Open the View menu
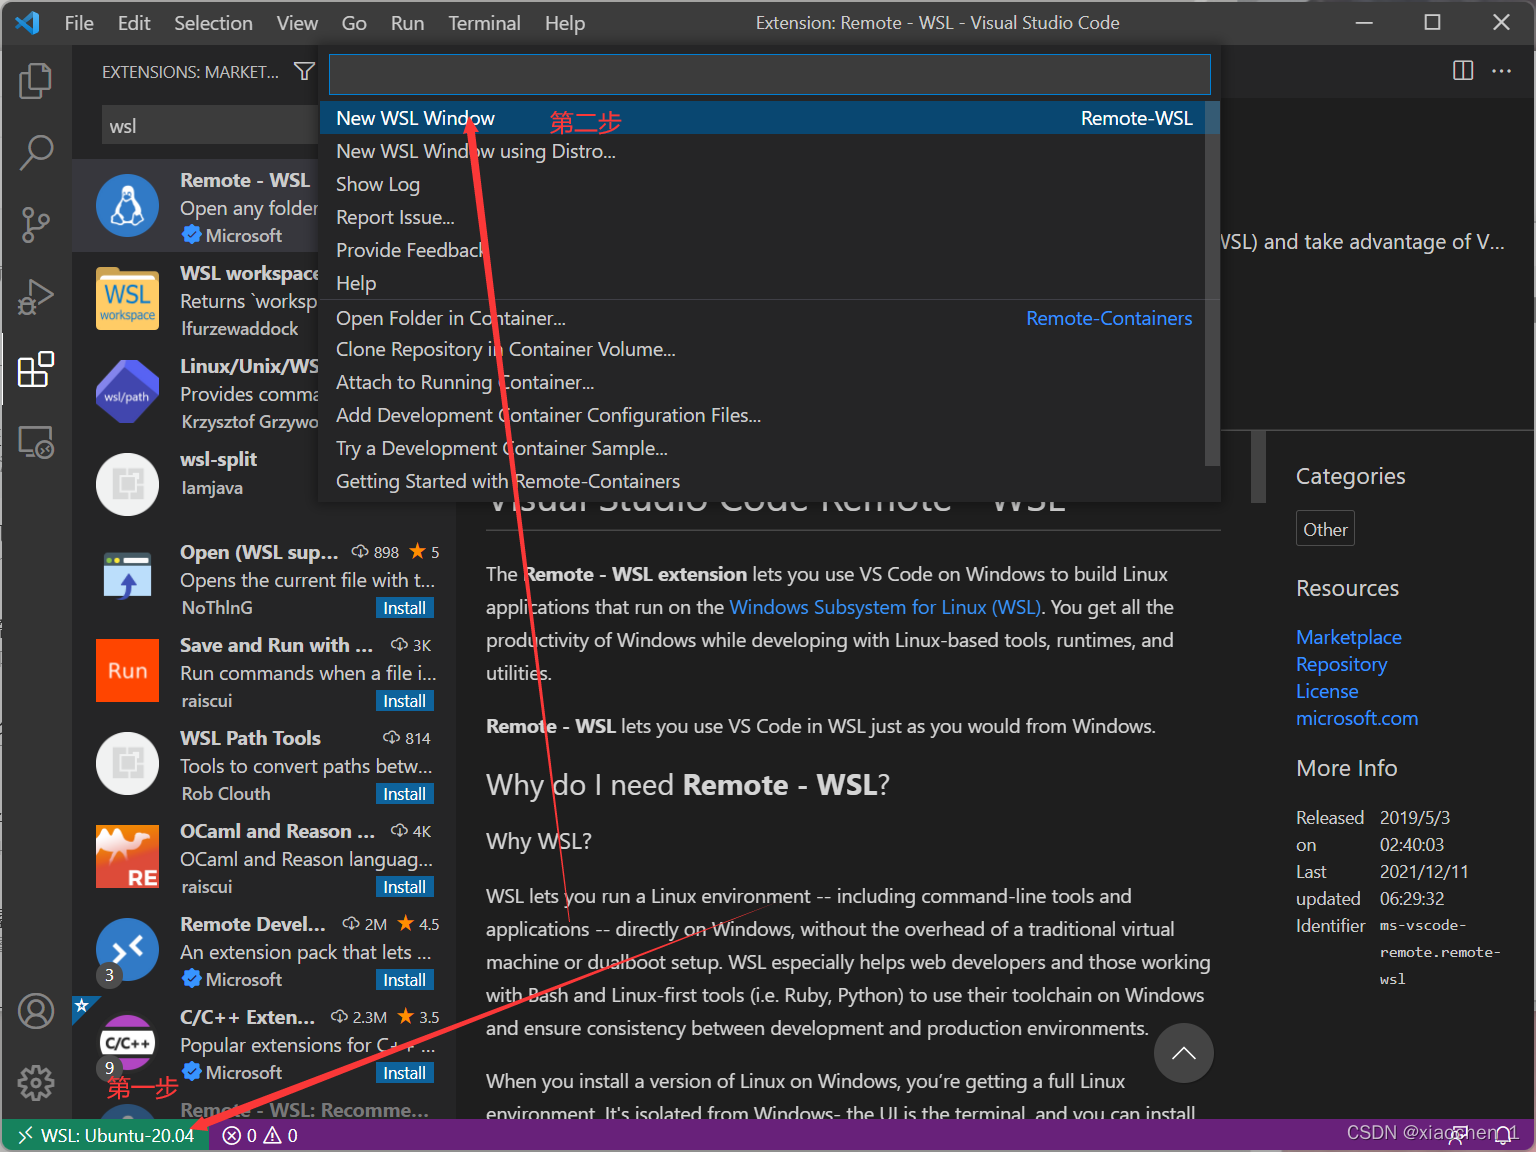This screenshot has width=1536, height=1152. [x=297, y=23]
